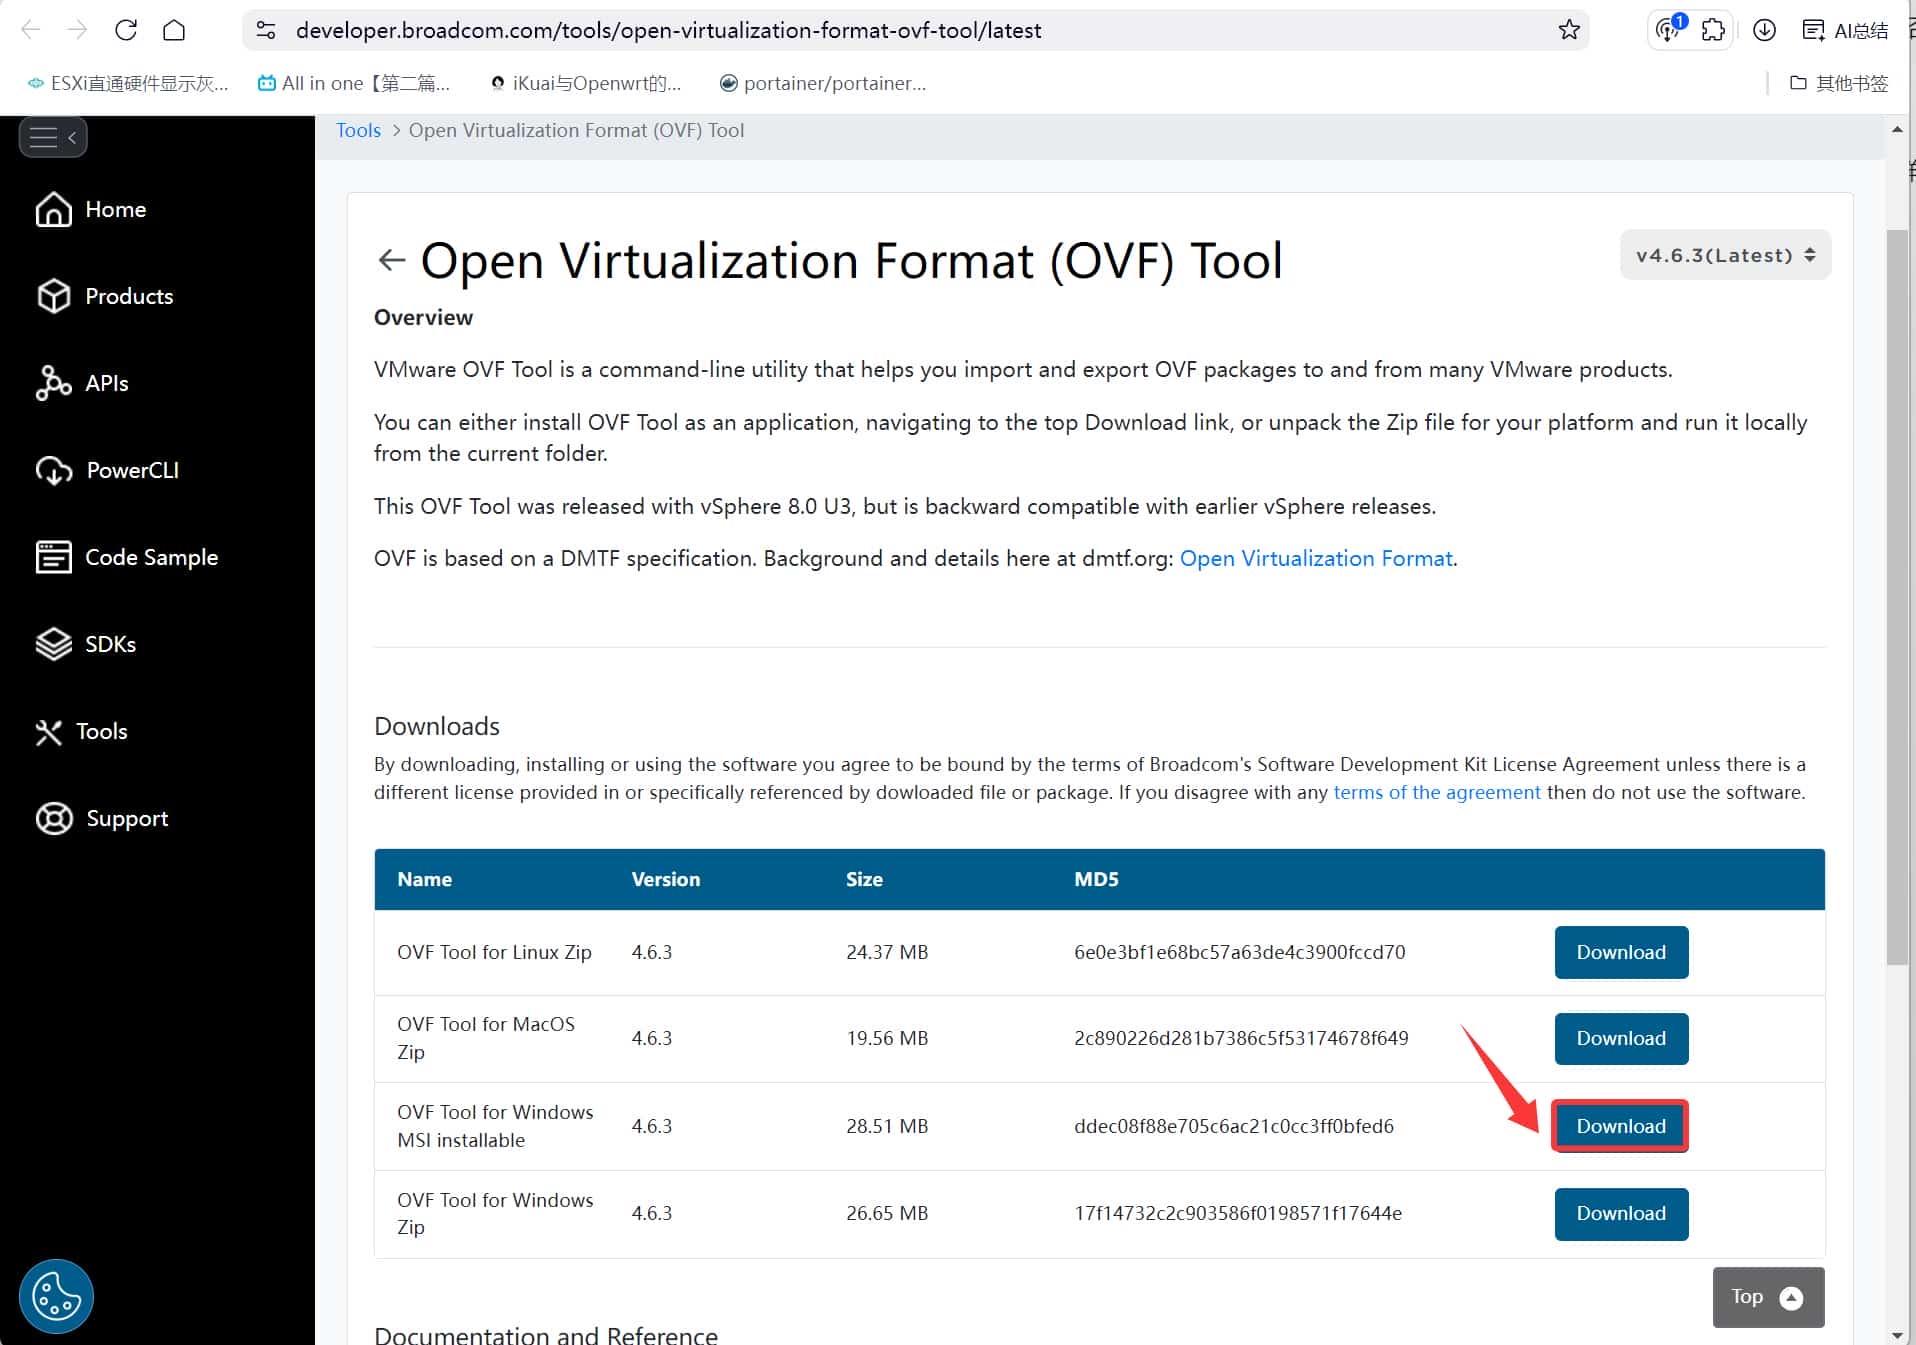This screenshot has width=1916, height=1345.
Task: Collapse the sidebar navigation menu
Action: click(53, 137)
